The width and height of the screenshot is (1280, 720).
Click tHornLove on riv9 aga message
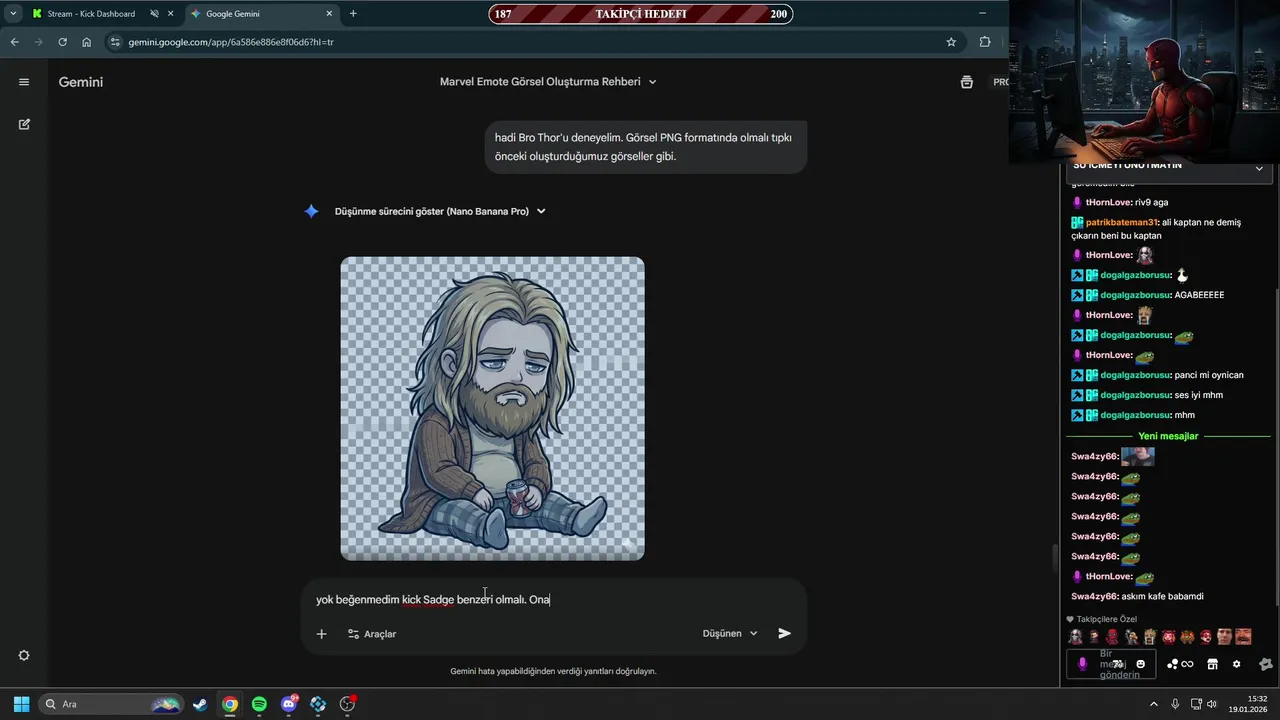pos(1108,202)
